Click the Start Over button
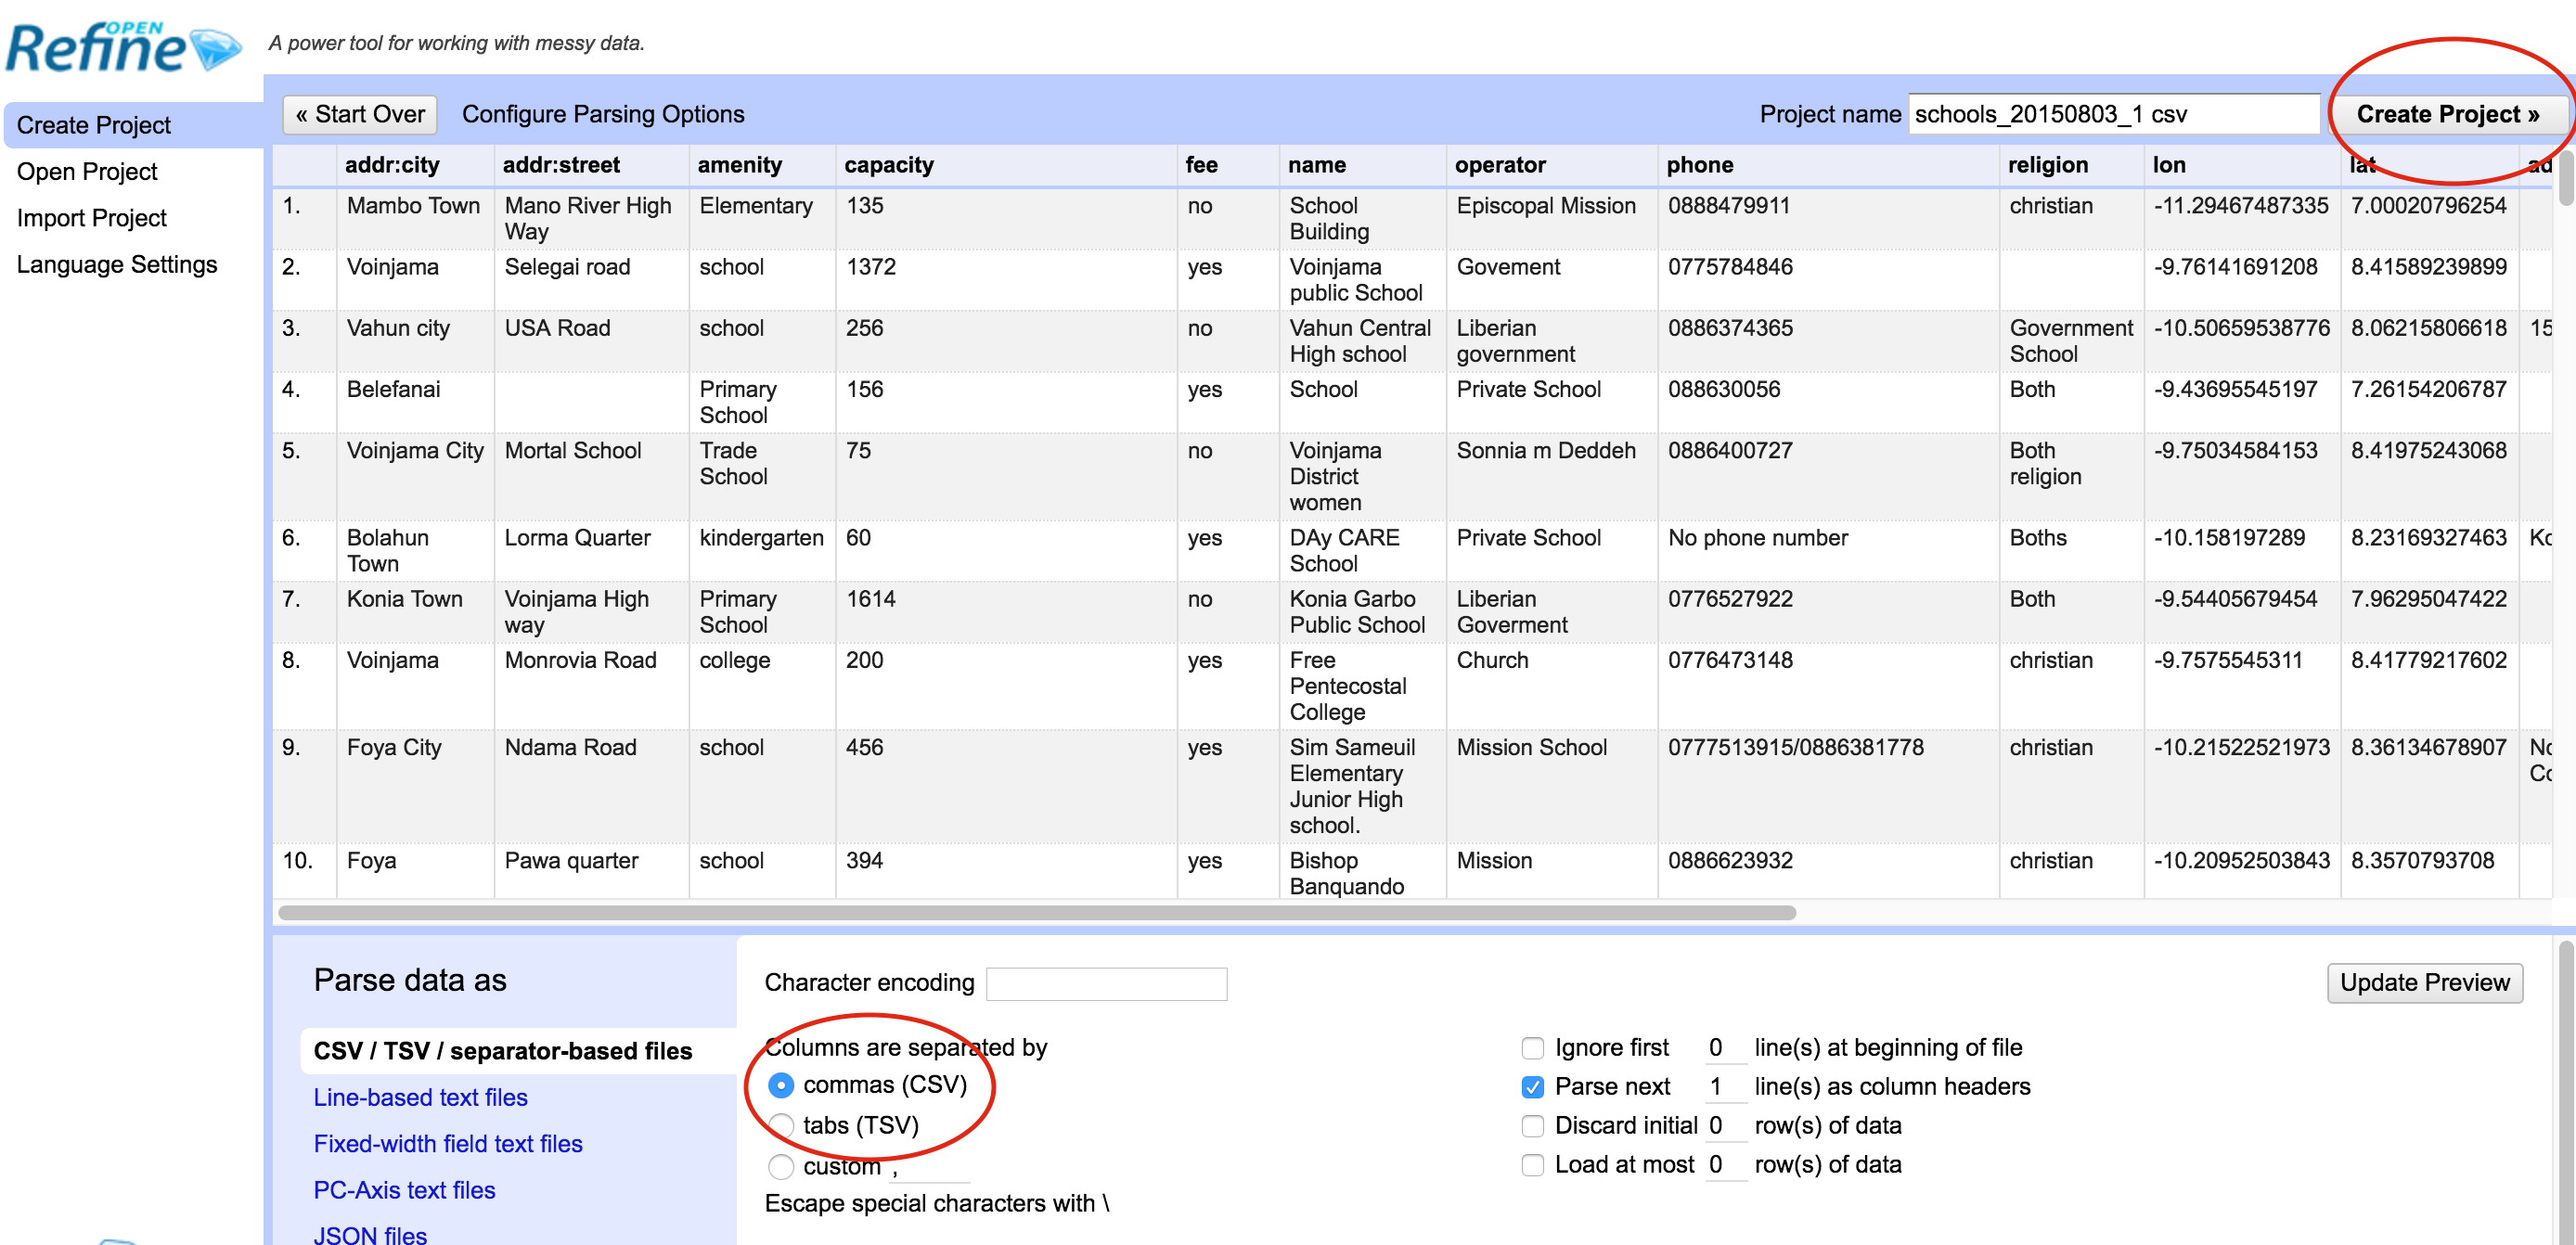 click(x=360, y=114)
